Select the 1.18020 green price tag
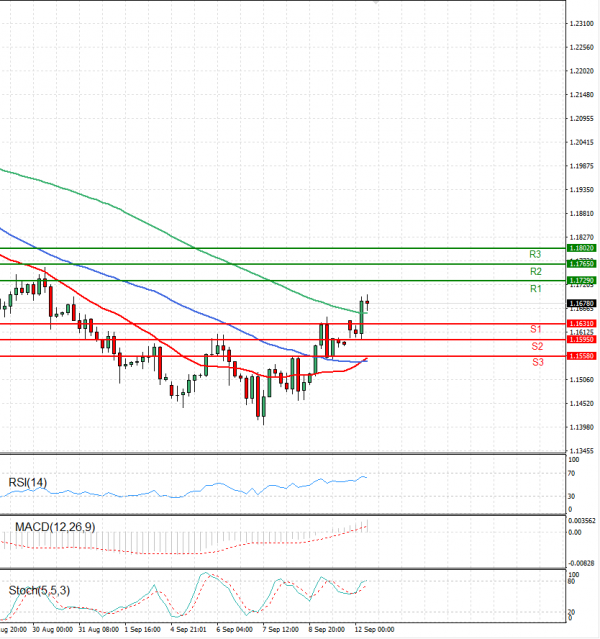600x639 pixels. coord(582,248)
